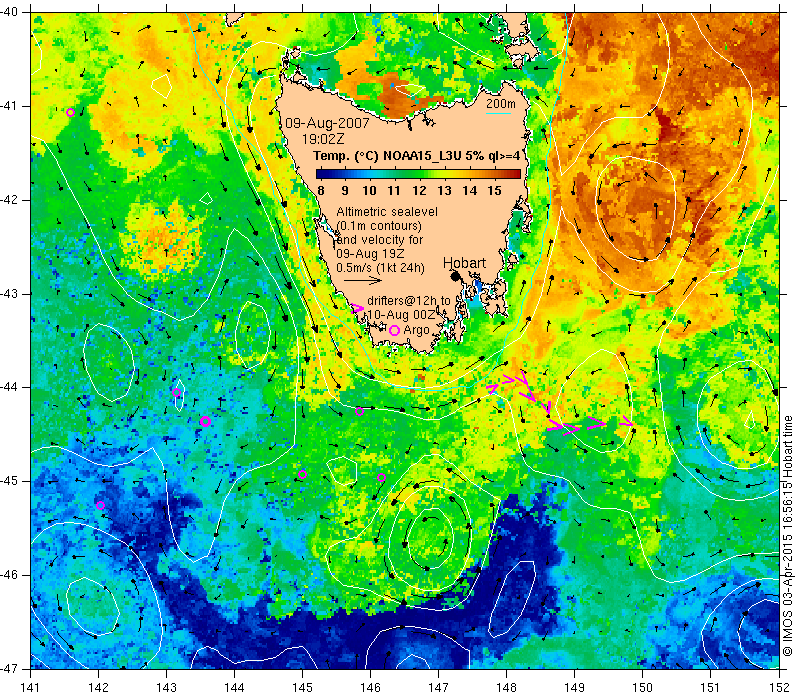Viewport: 800px width, 700px height.
Task: Click the latitude axis label '-41'
Action: [x=9, y=106]
